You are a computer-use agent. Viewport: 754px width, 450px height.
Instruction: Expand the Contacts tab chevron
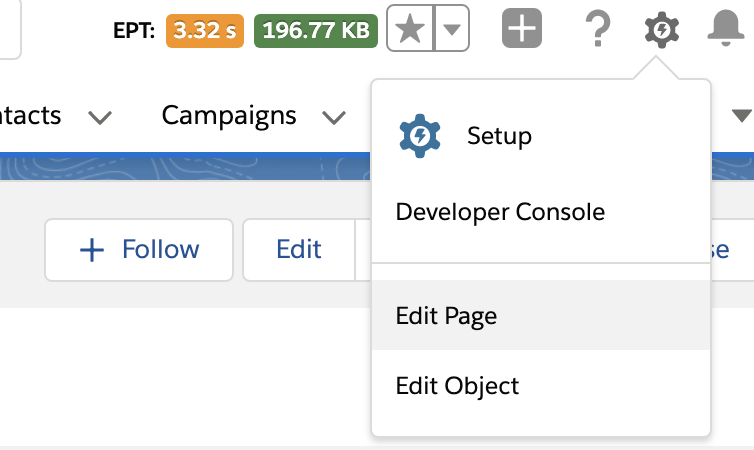click(99, 118)
